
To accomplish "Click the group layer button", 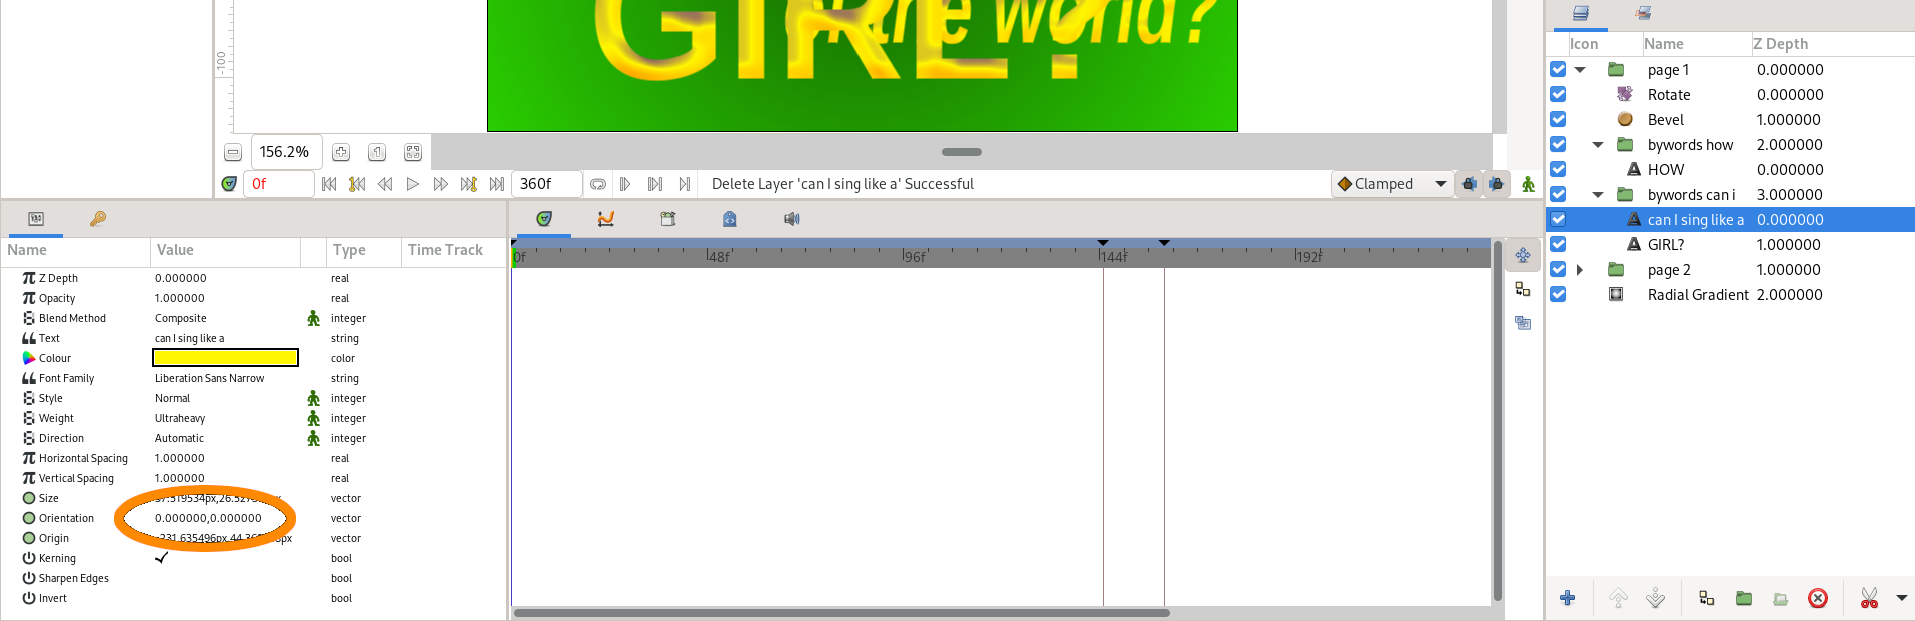I will [1744, 598].
